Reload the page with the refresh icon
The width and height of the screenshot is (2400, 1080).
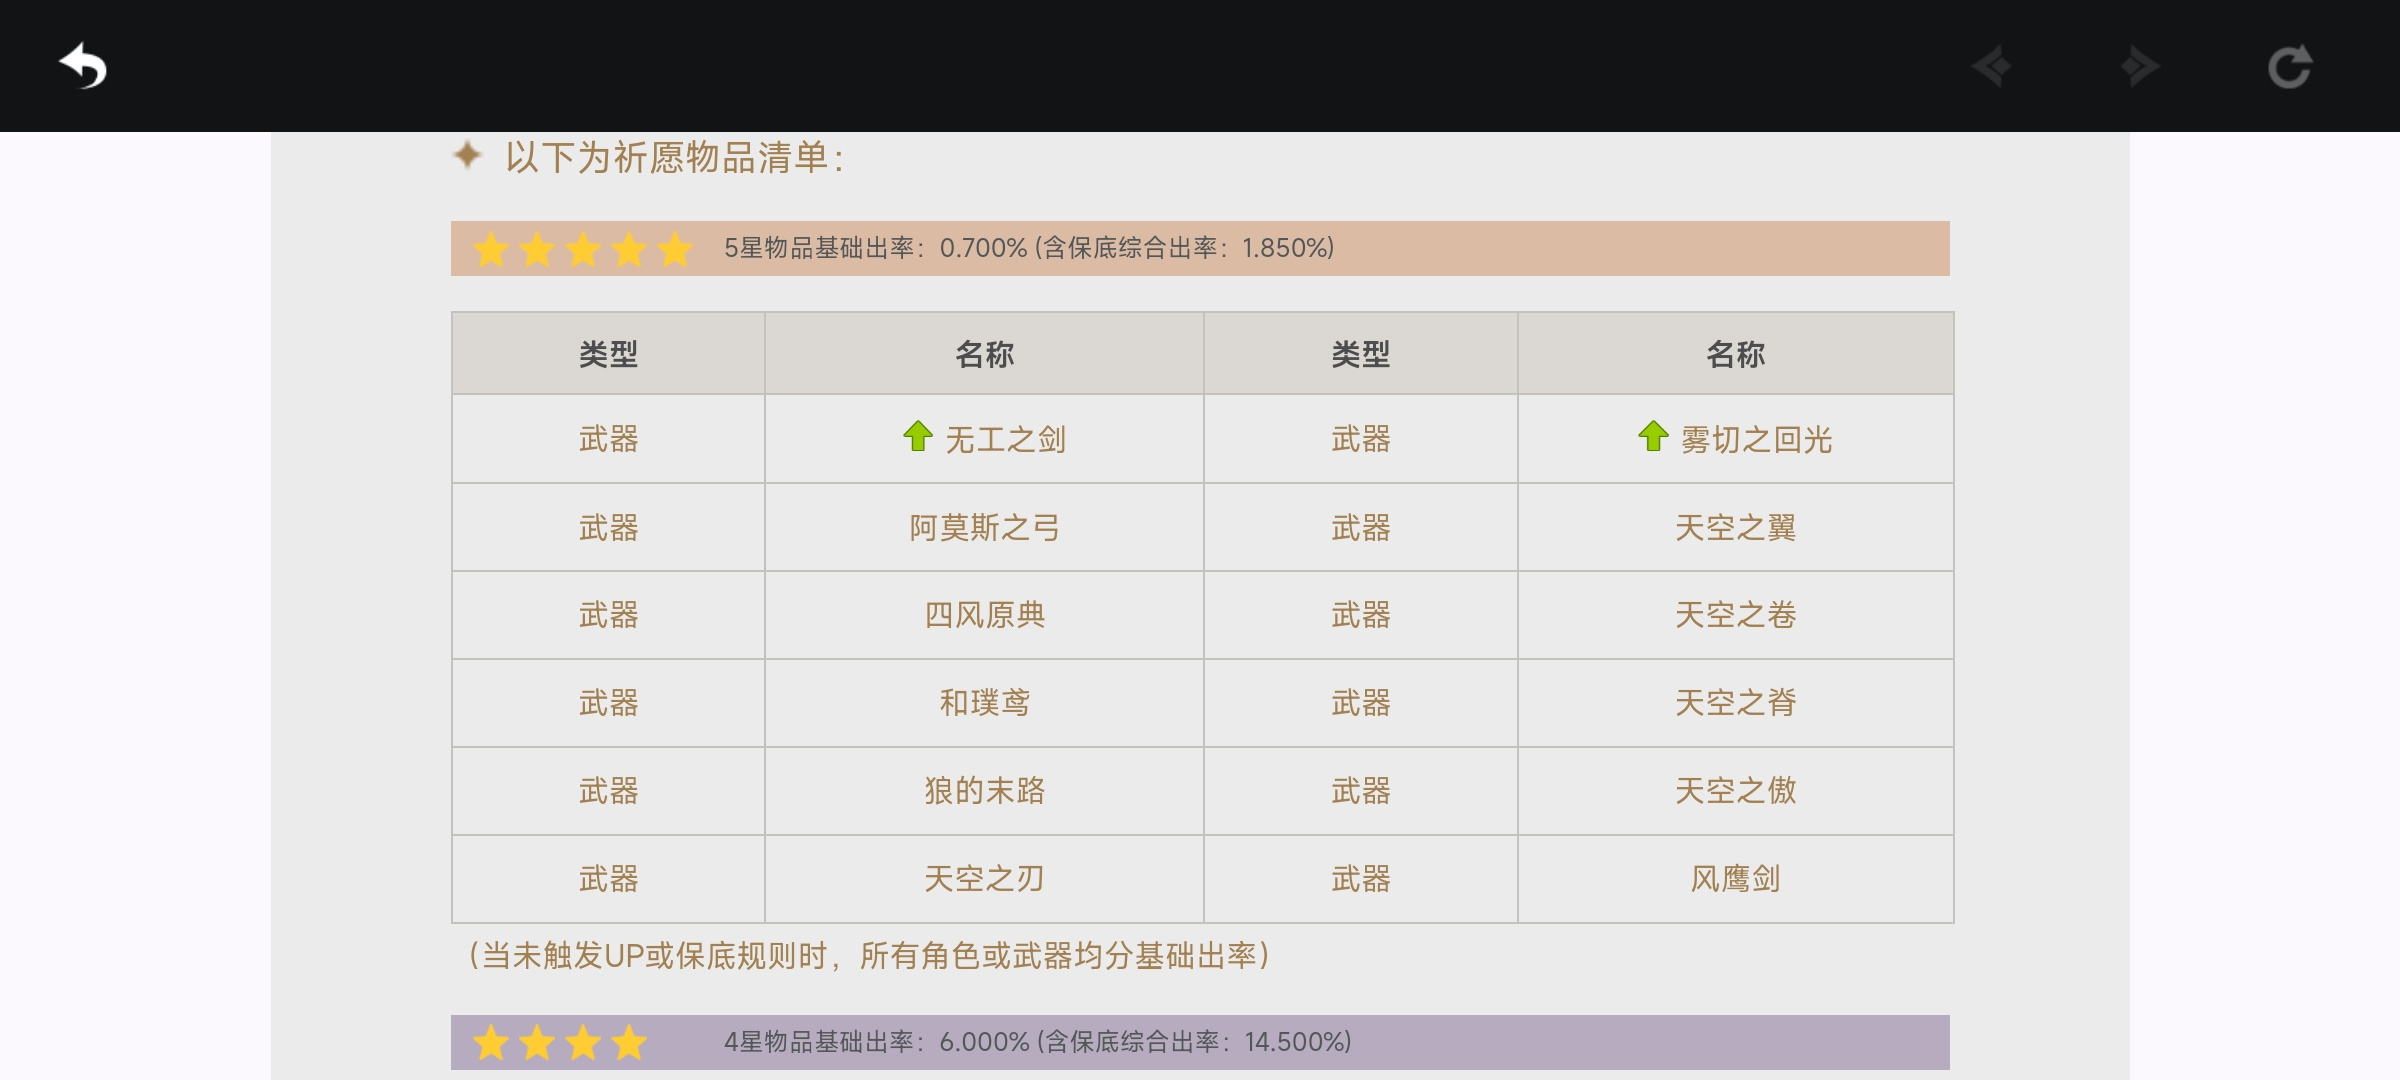pyautogui.click(x=2290, y=67)
